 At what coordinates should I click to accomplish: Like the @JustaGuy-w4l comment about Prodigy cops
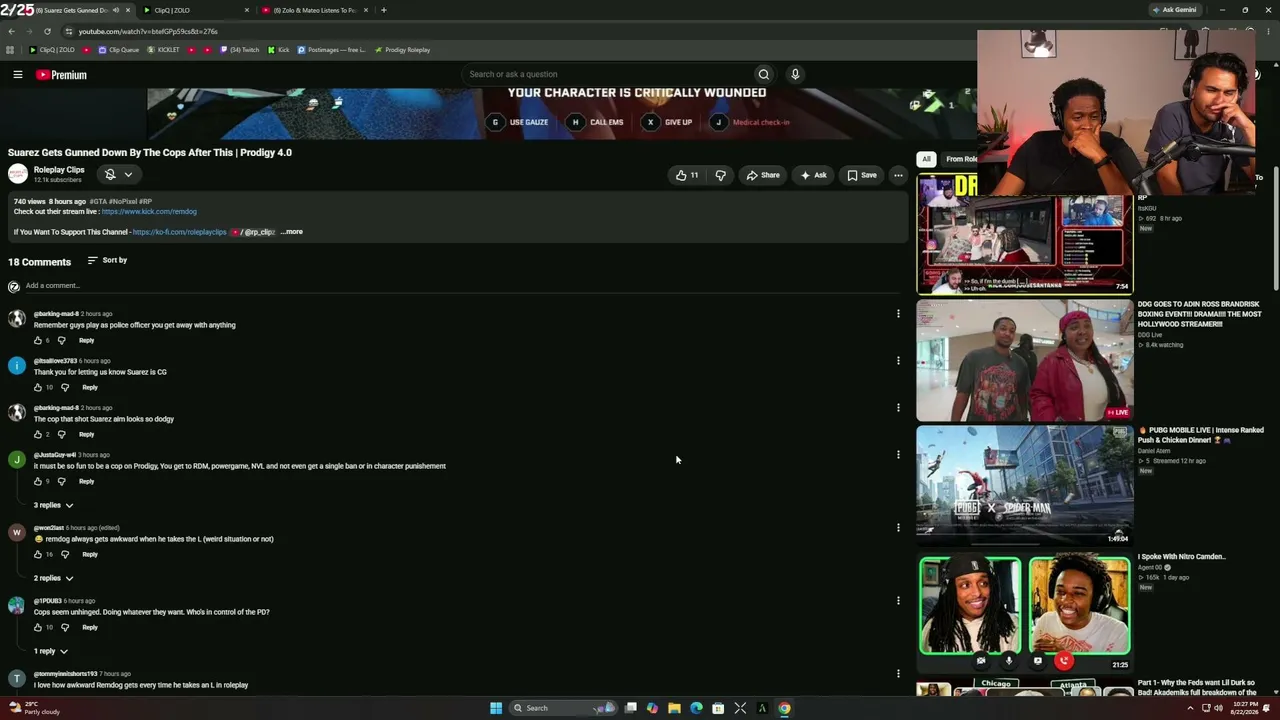coord(38,482)
